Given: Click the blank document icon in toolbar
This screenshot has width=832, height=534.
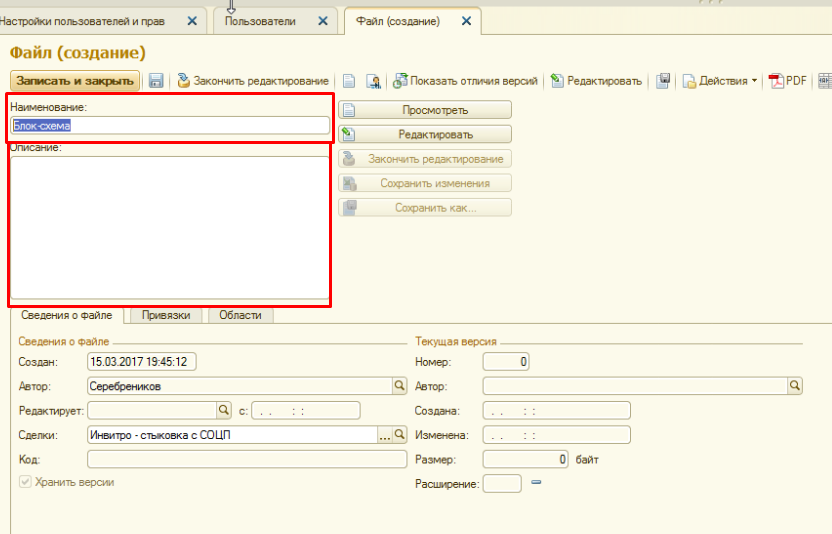Looking at the screenshot, I should point(349,81).
